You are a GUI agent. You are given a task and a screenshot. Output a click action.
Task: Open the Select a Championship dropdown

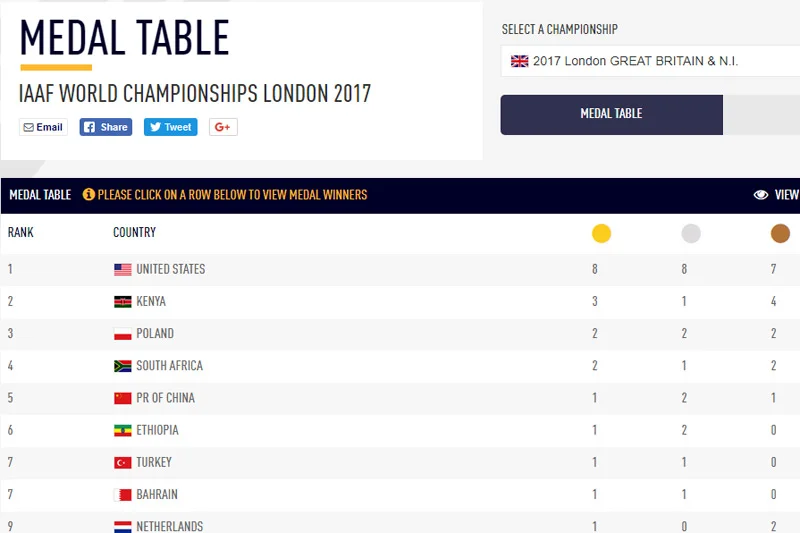(x=650, y=61)
